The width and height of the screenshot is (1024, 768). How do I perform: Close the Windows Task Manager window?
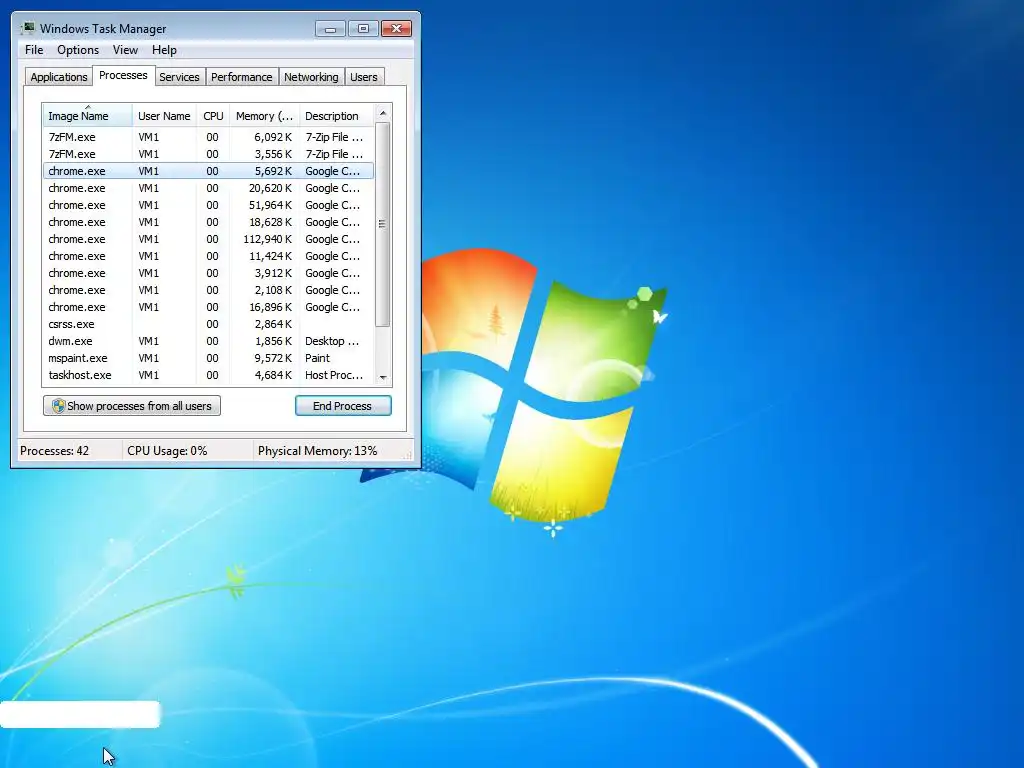coord(396,29)
